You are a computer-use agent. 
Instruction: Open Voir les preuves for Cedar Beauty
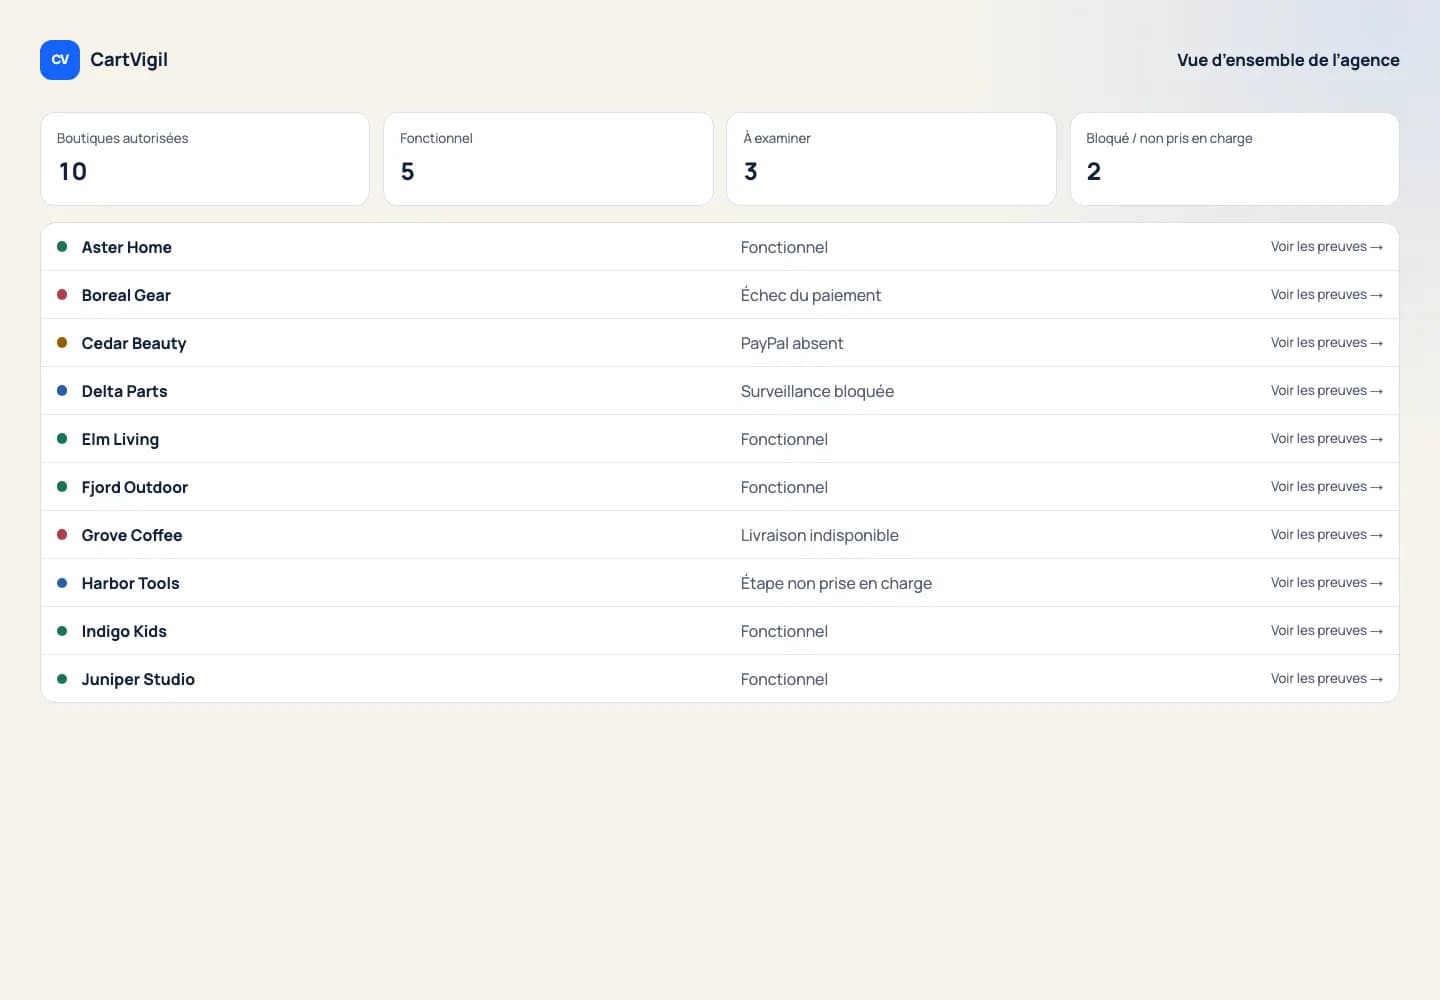[x=1327, y=343]
